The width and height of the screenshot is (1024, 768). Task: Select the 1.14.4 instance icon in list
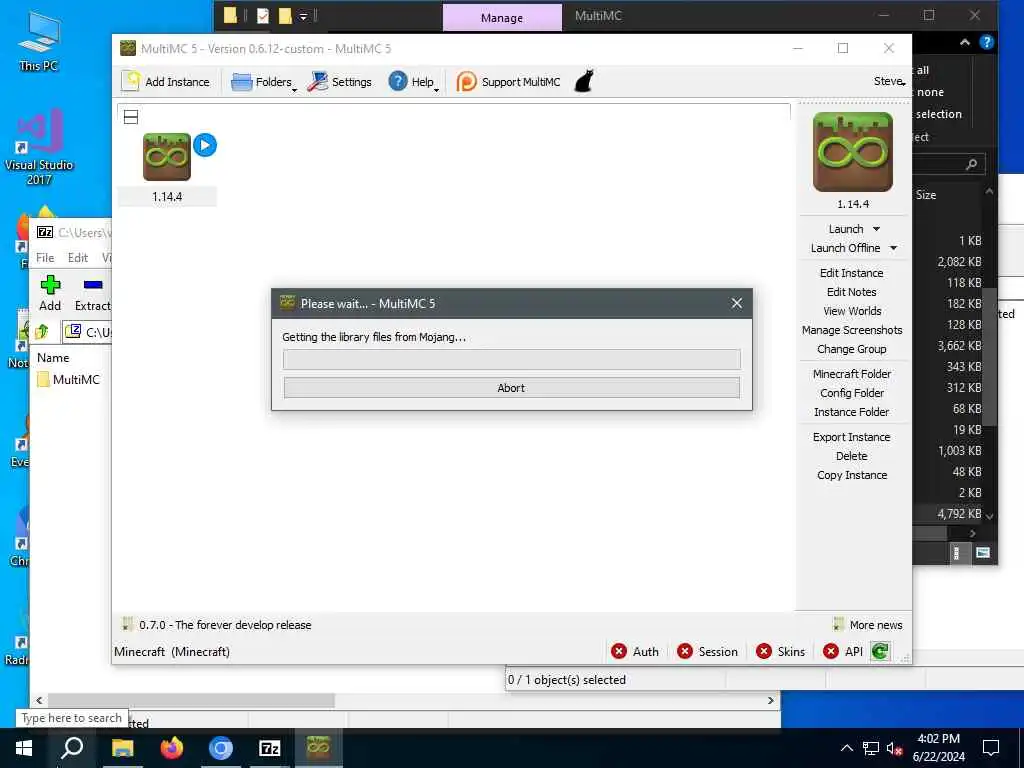pos(167,157)
